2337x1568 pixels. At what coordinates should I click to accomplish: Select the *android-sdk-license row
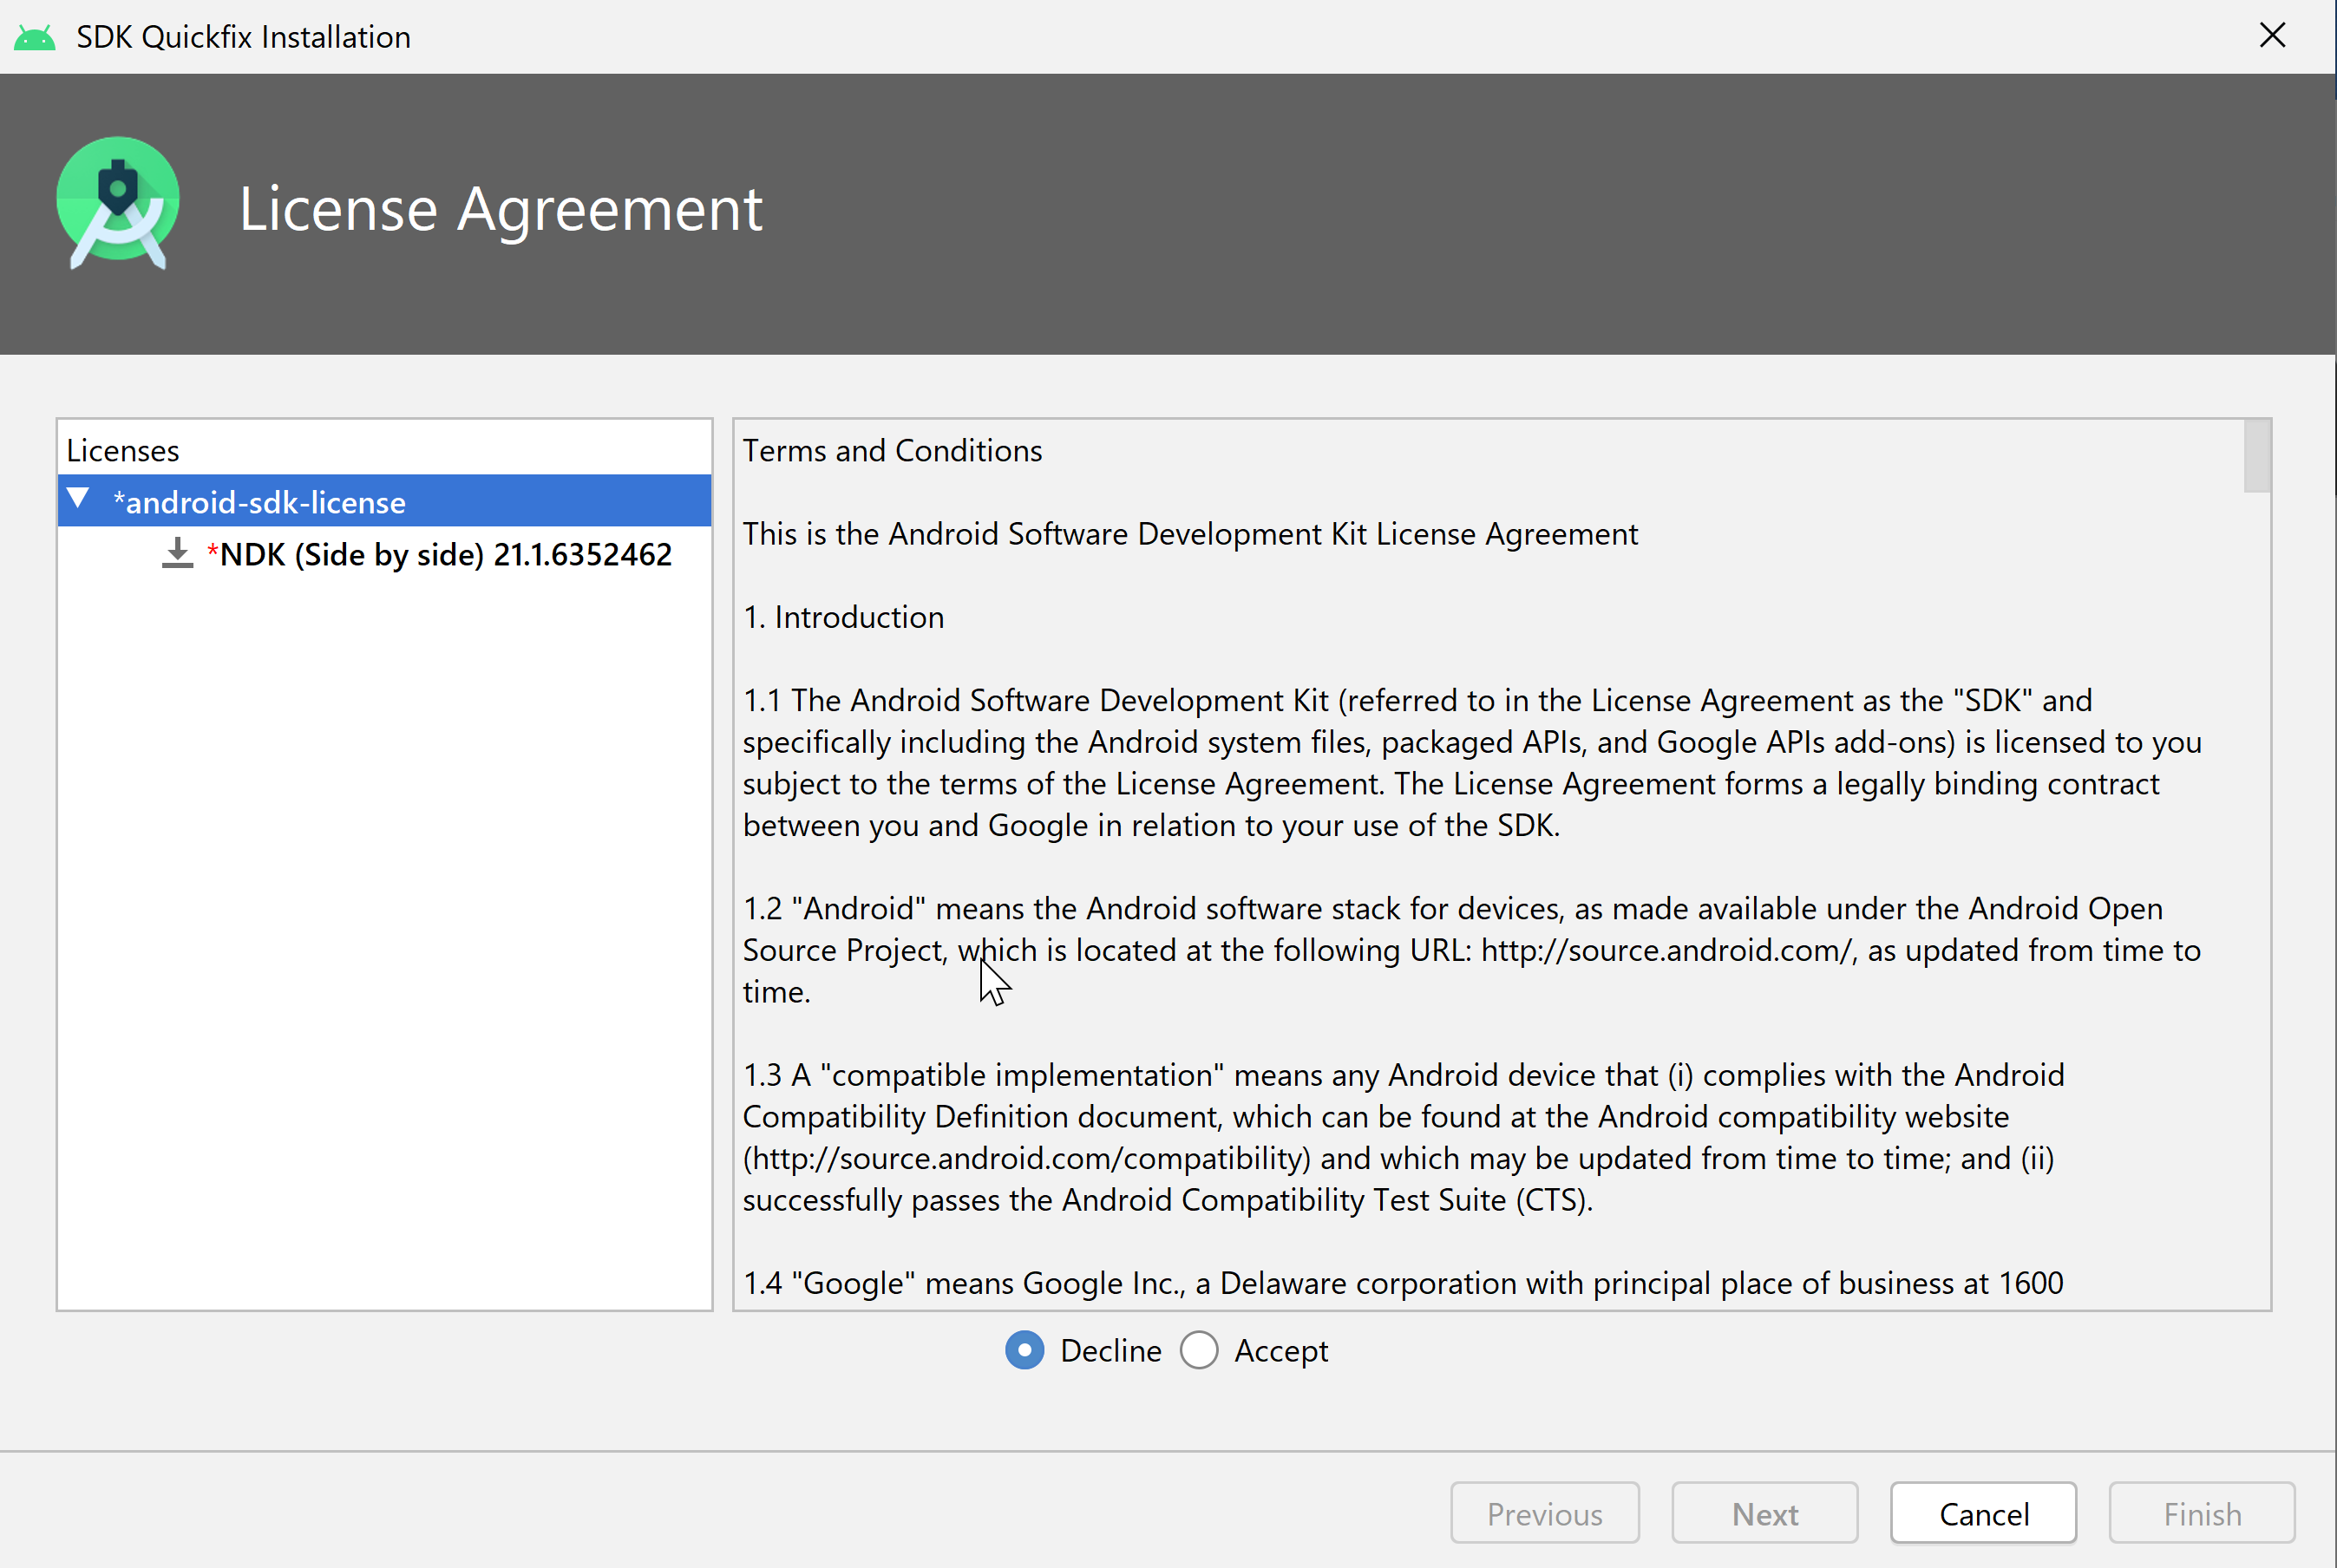[x=384, y=501]
